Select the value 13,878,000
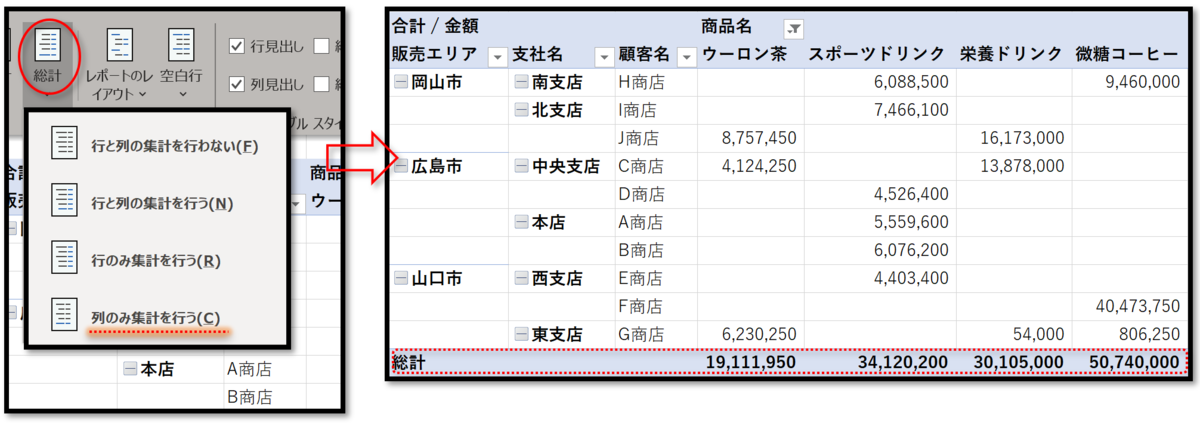The image size is (1200, 423). click(1021, 167)
